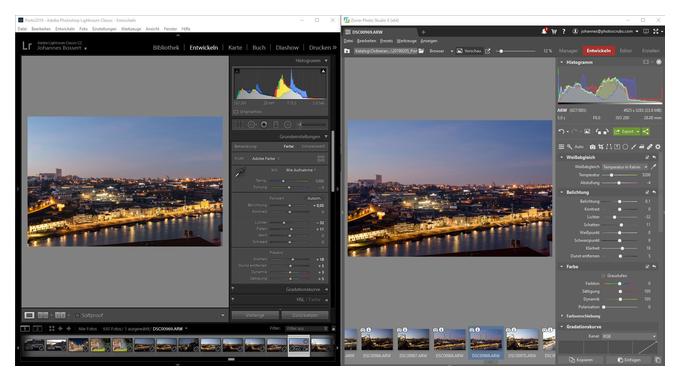Adjust Lightroom Belichtung slider

(x=290, y=205)
